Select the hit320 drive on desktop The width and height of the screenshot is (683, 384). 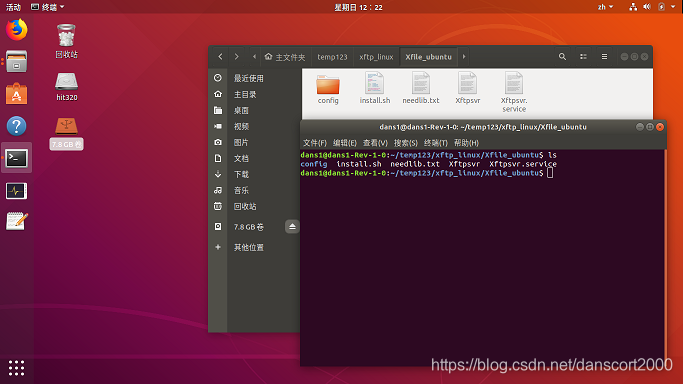tap(66, 87)
